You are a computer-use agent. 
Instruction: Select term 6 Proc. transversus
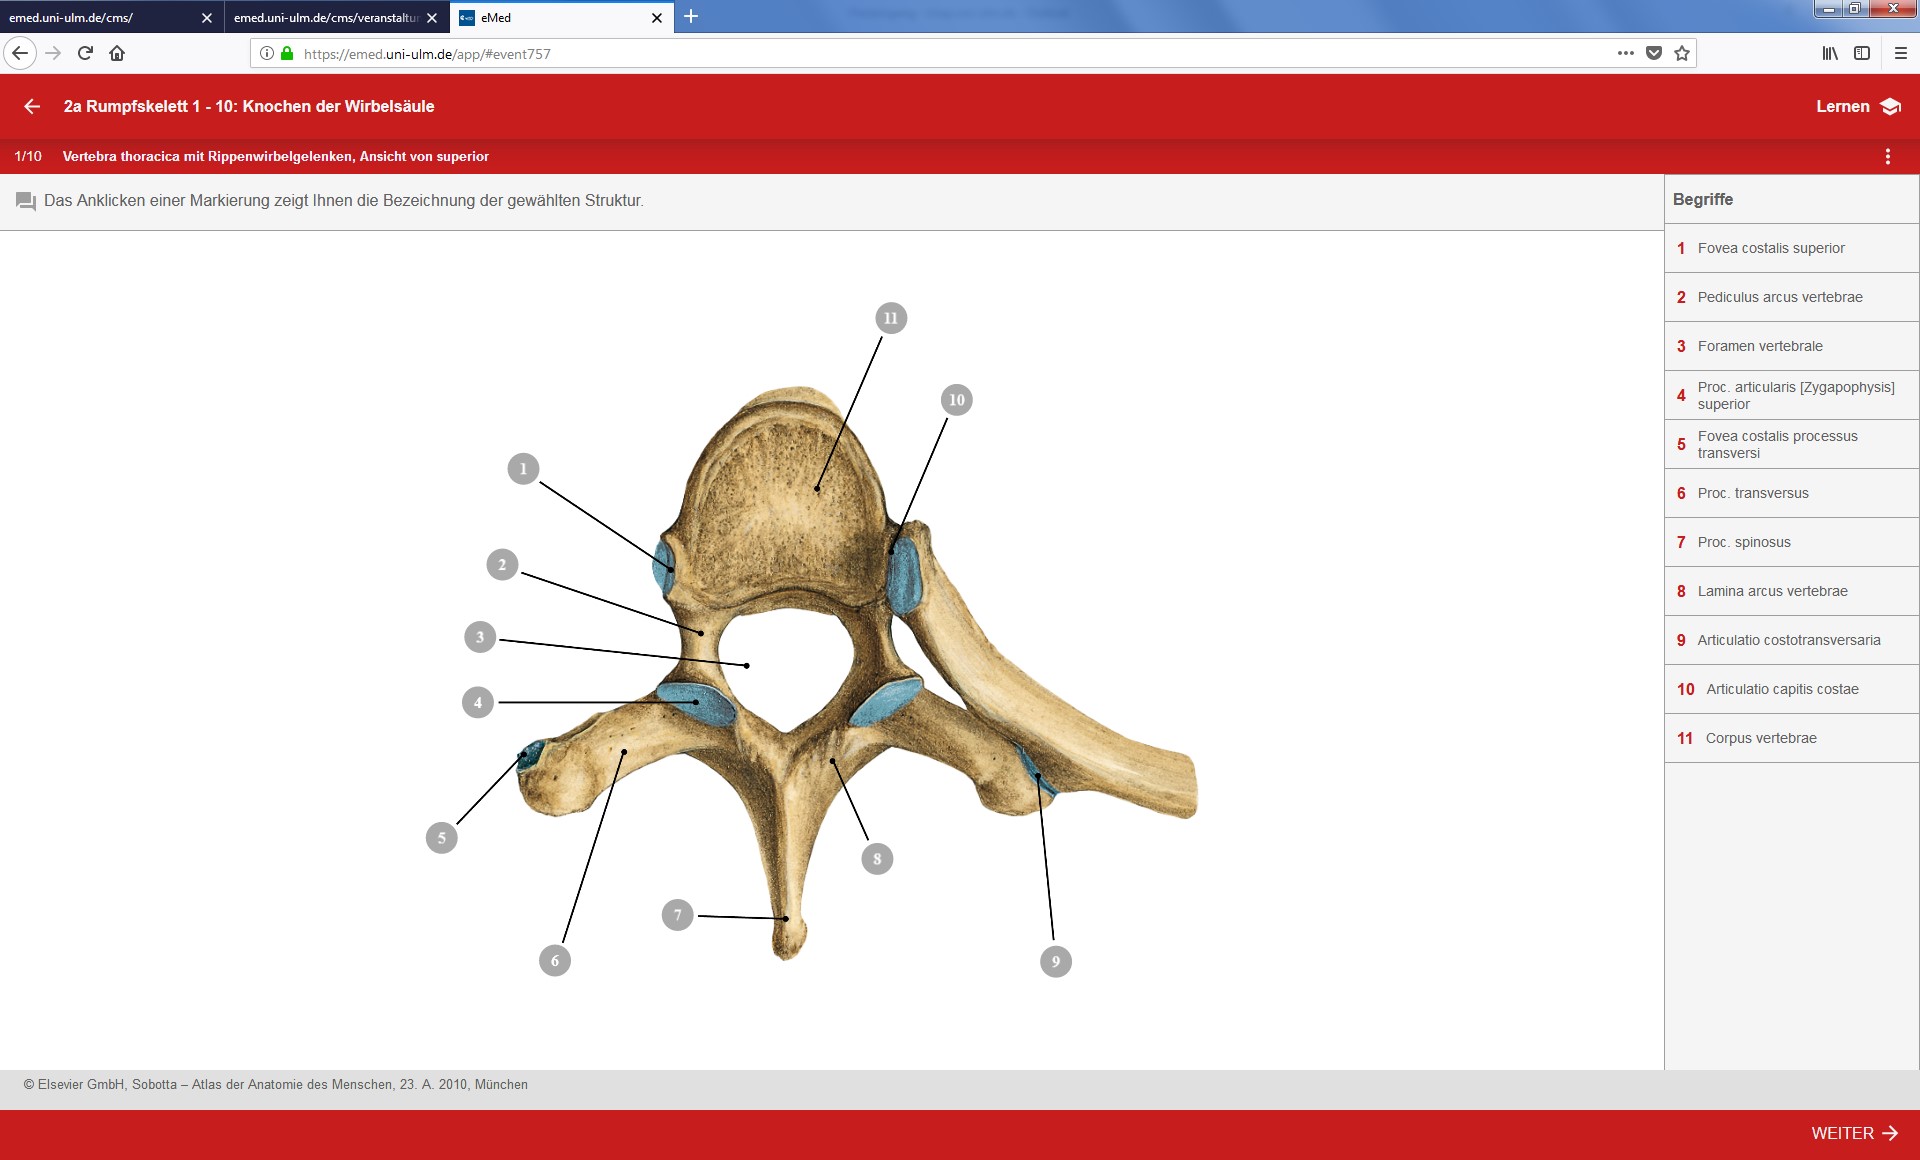1791,493
